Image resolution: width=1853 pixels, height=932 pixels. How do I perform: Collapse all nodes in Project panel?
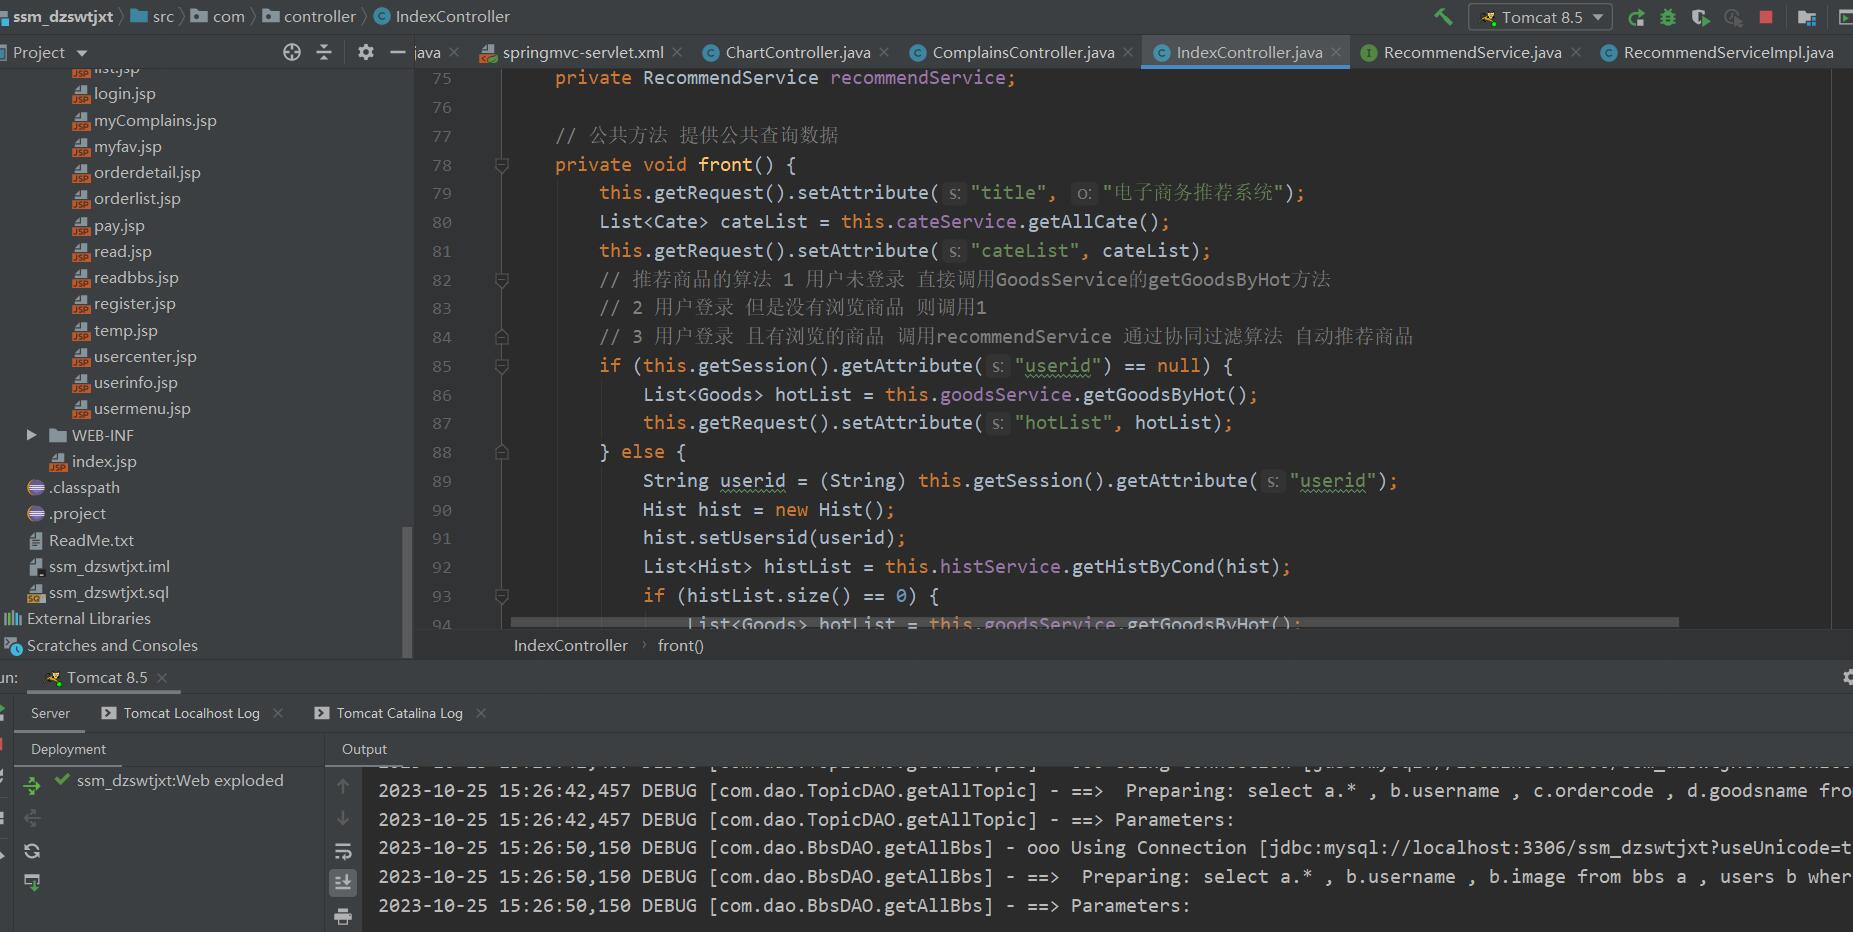click(x=324, y=52)
